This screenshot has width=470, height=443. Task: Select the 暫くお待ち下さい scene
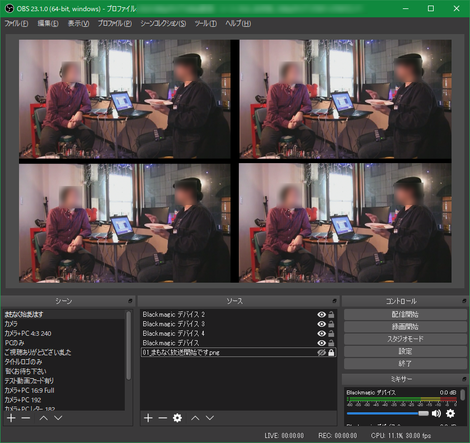point(64,371)
